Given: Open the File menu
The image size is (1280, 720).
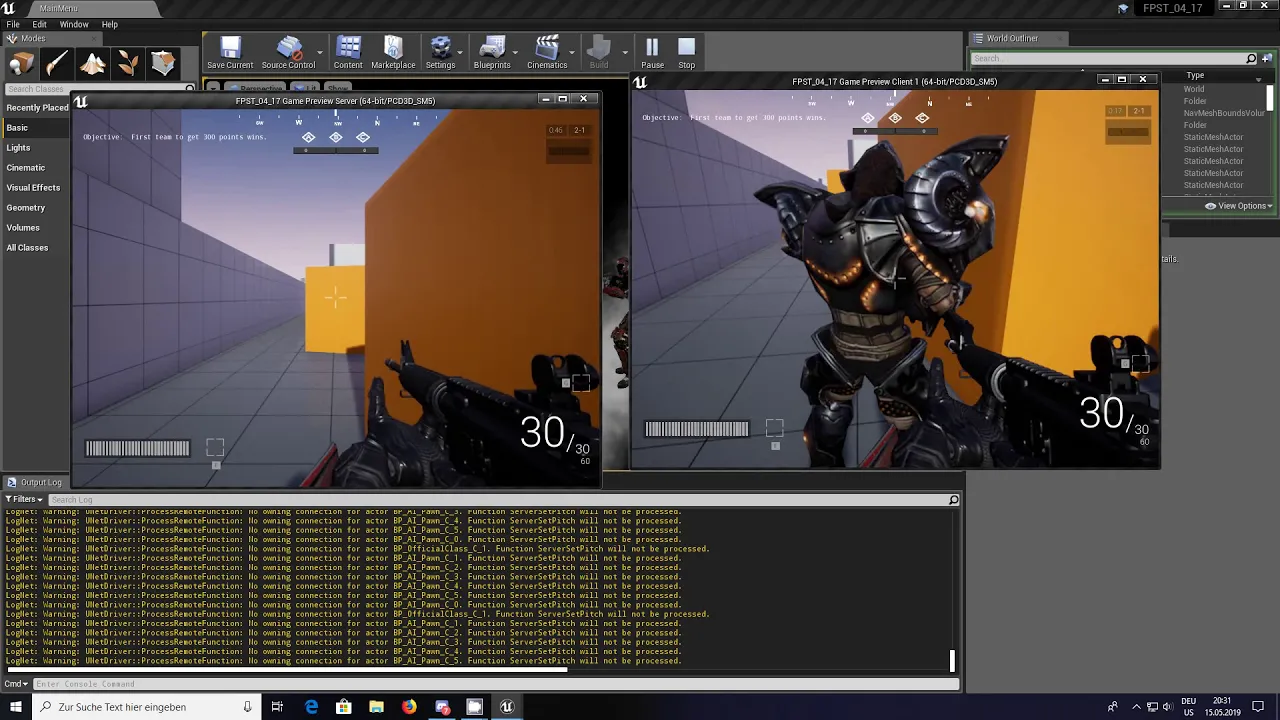Looking at the screenshot, I should coord(13,24).
